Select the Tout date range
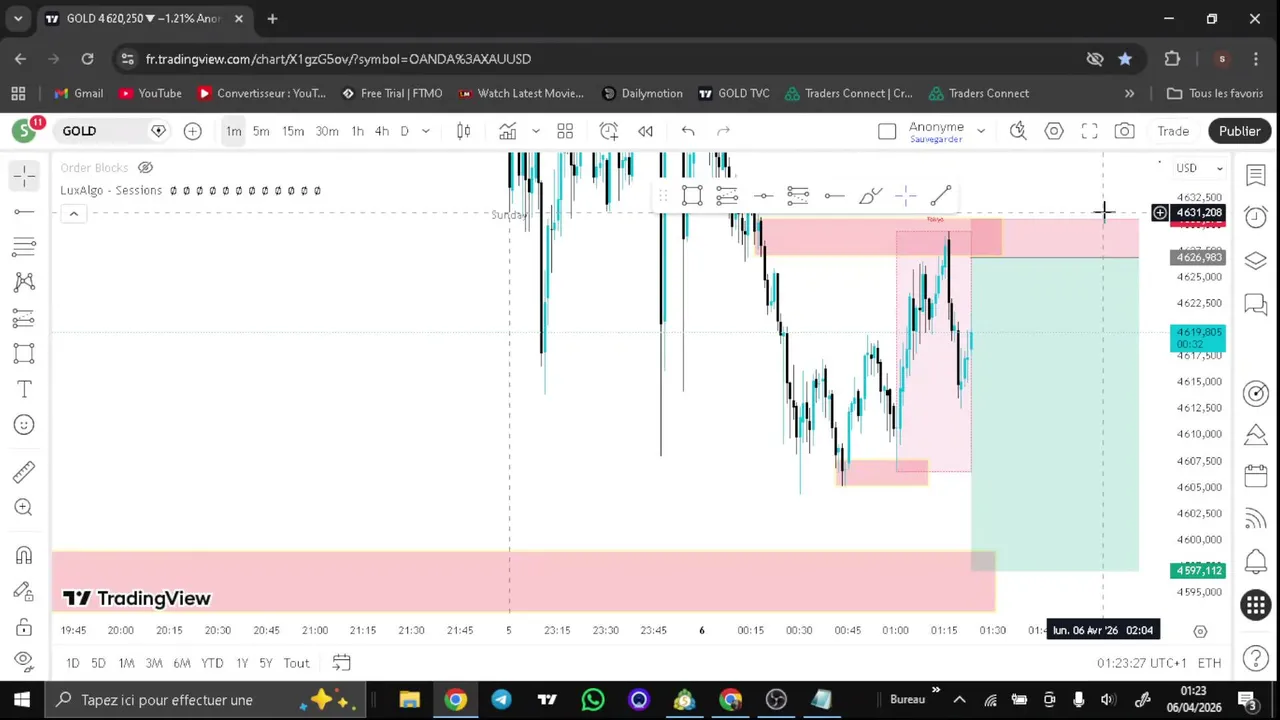 pos(296,663)
